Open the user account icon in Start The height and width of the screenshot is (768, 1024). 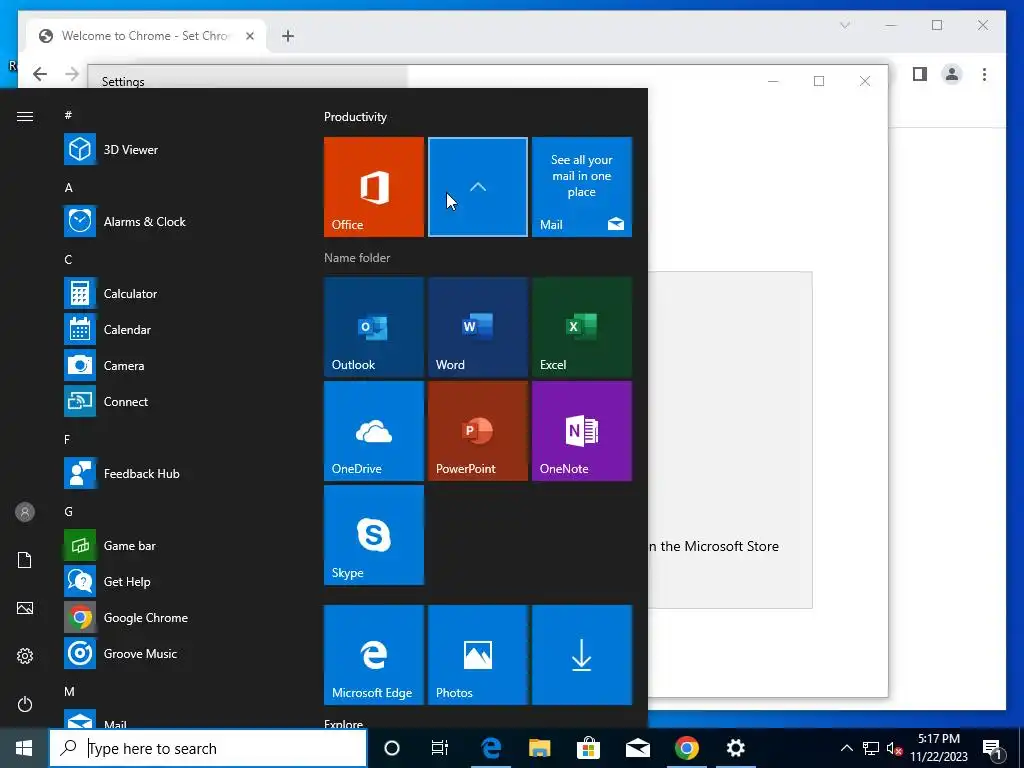pos(25,512)
